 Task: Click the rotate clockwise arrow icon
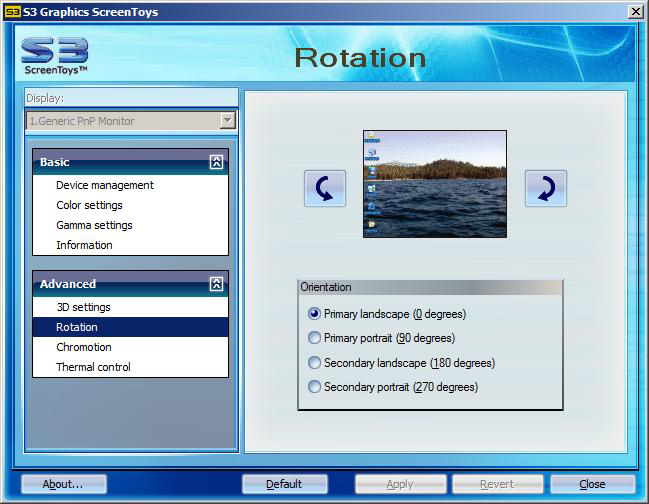click(545, 188)
